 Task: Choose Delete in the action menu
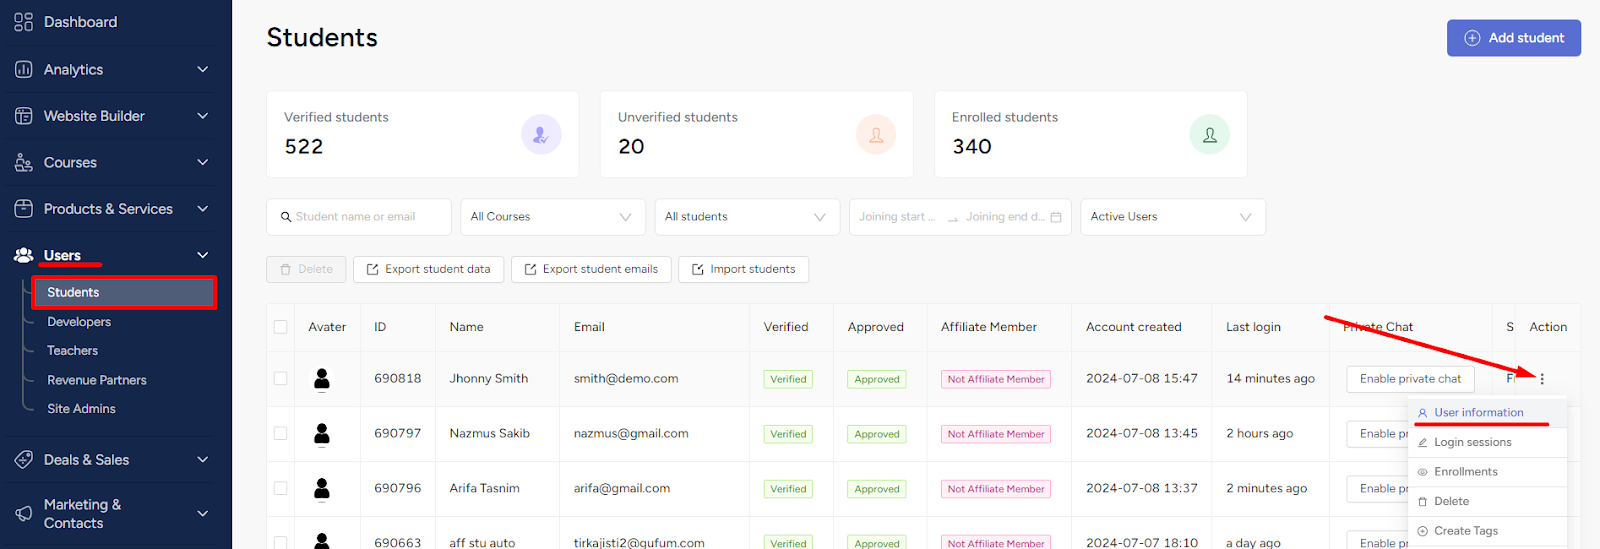click(x=1487, y=502)
